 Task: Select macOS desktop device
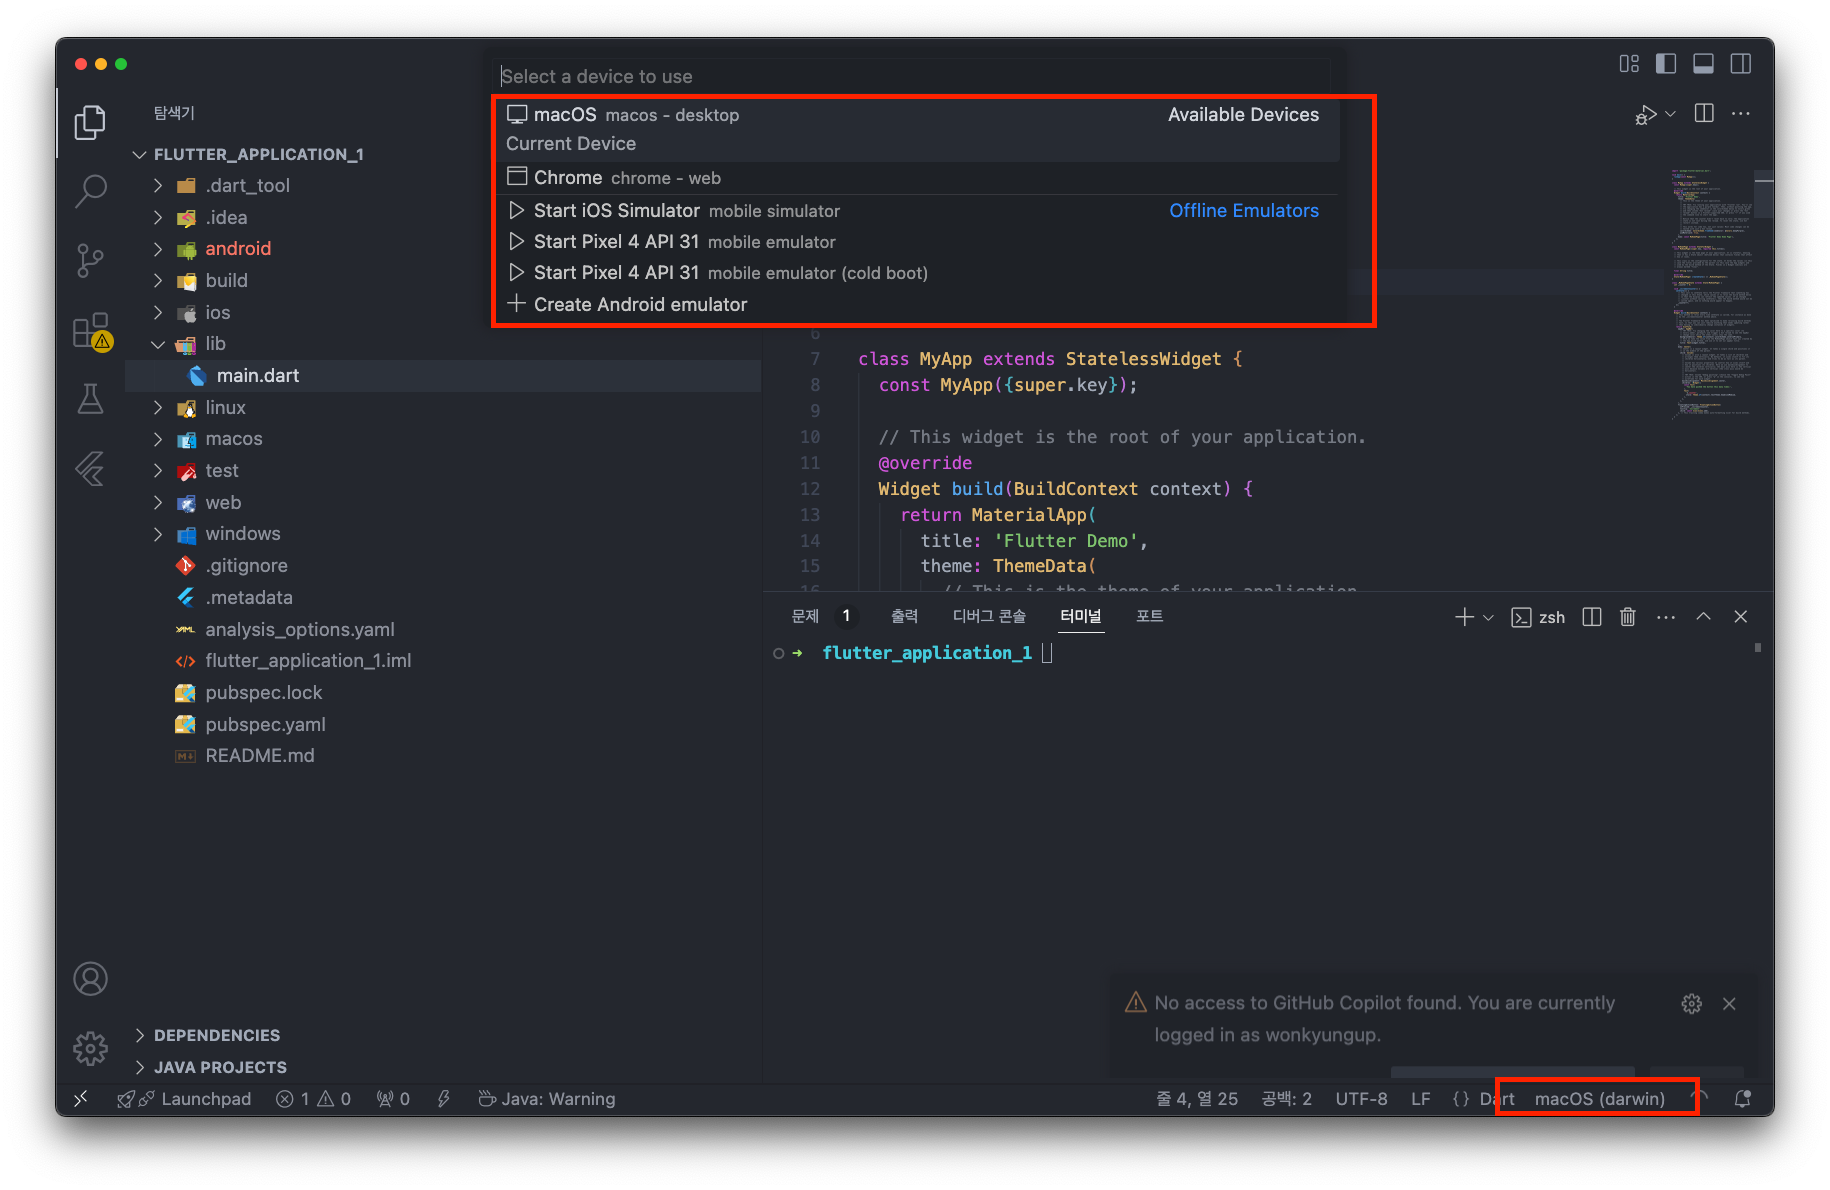click(917, 129)
